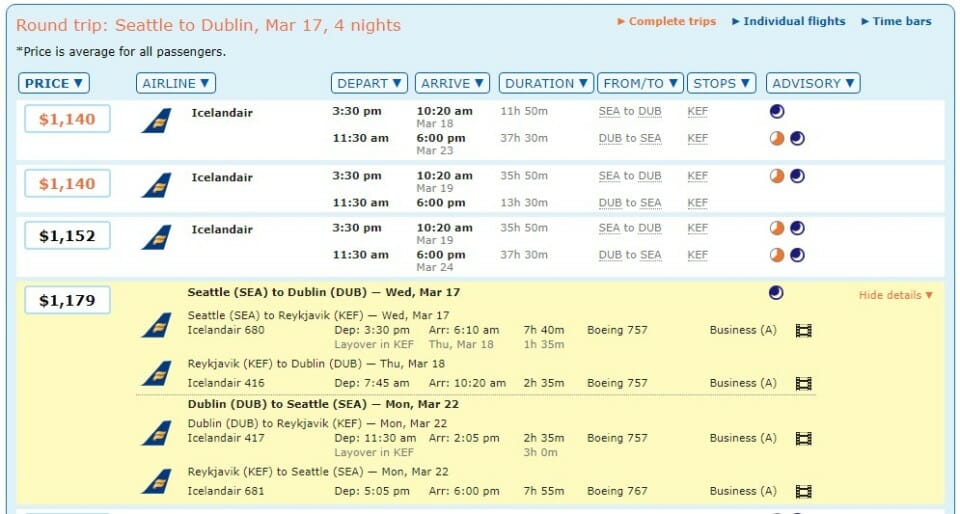Select the $1,179 fare button
The image size is (960, 514).
(x=67, y=300)
